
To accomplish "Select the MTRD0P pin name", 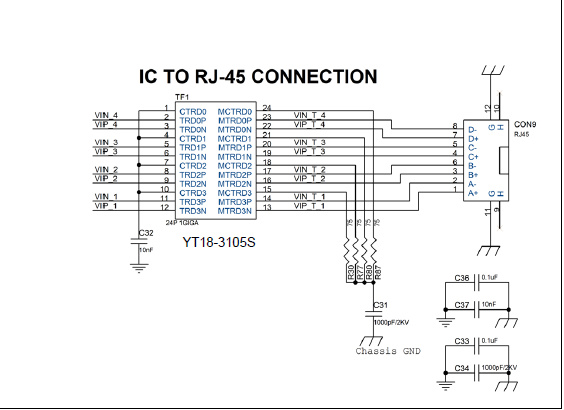I will (235, 121).
